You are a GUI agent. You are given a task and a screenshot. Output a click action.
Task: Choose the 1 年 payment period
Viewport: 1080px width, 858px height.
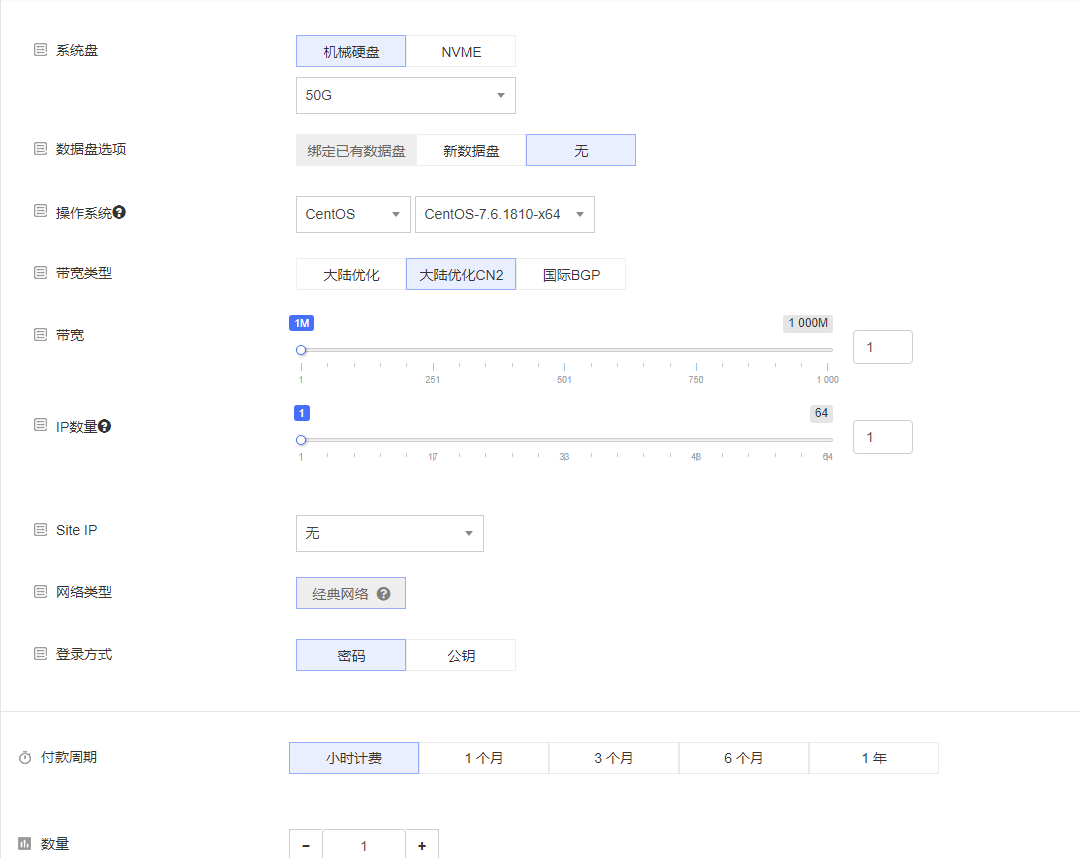click(x=873, y=759)
